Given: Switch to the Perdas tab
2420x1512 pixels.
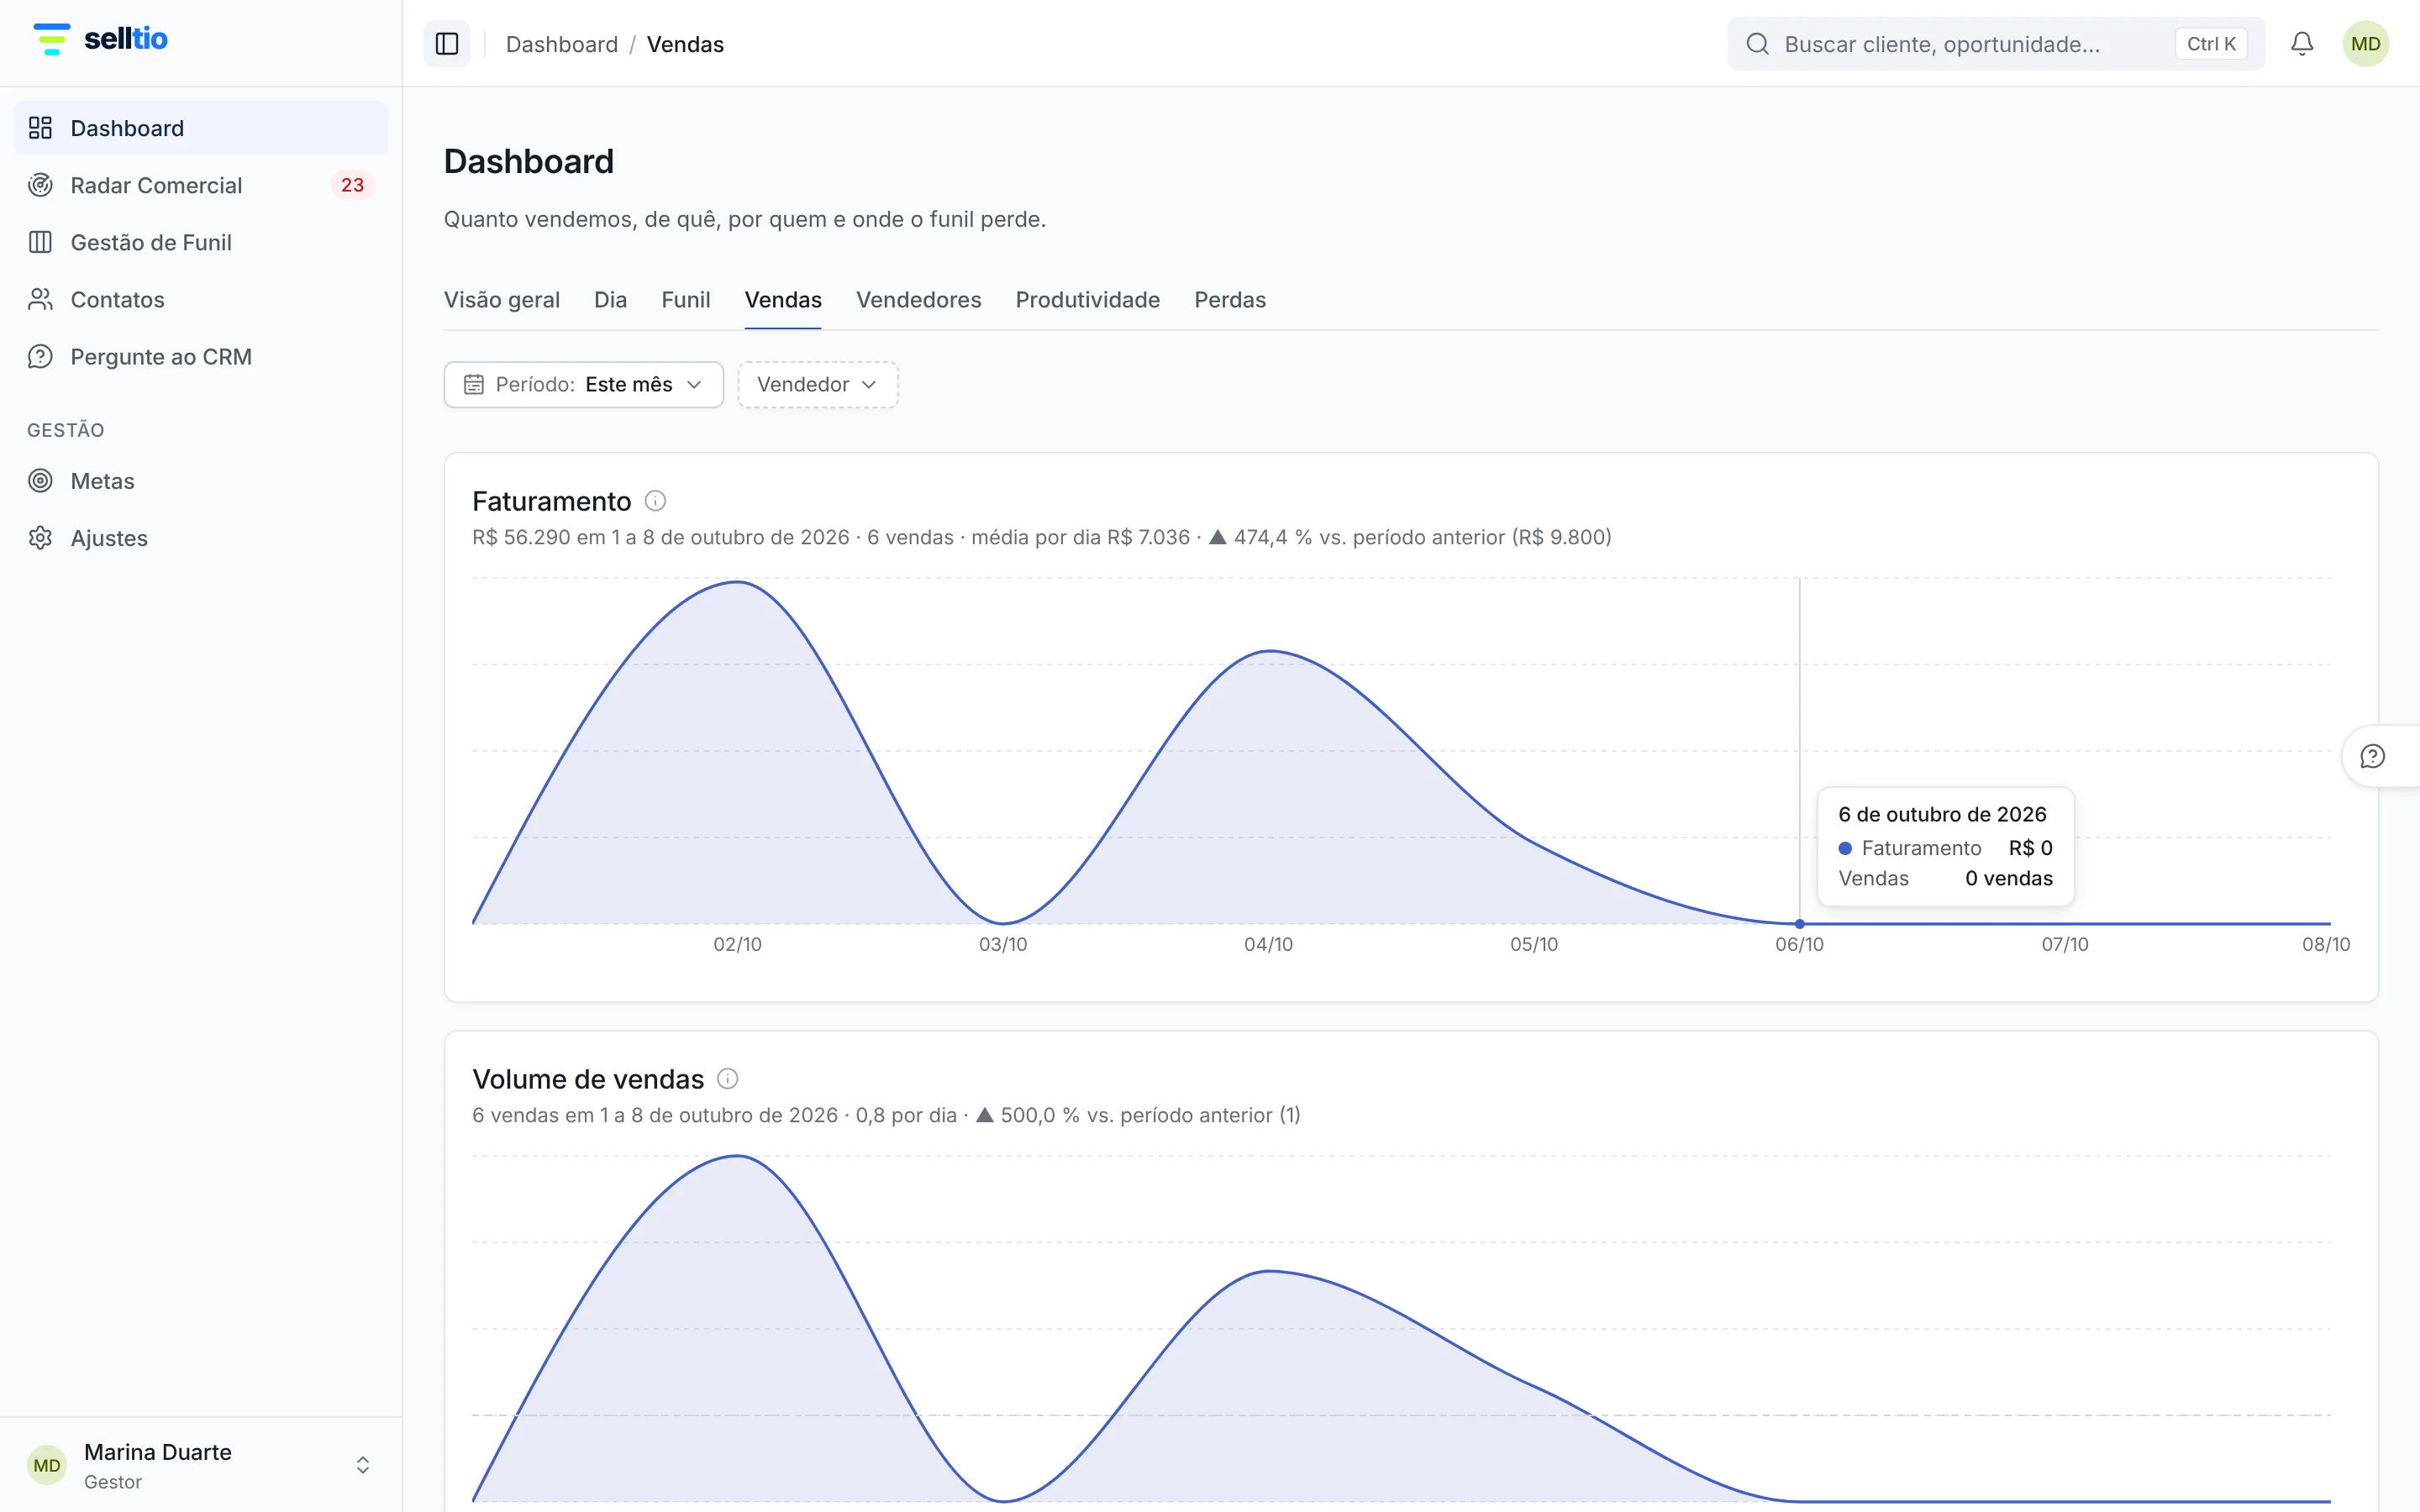Looking at the screenshot, I should click(x=1230, y=300).
